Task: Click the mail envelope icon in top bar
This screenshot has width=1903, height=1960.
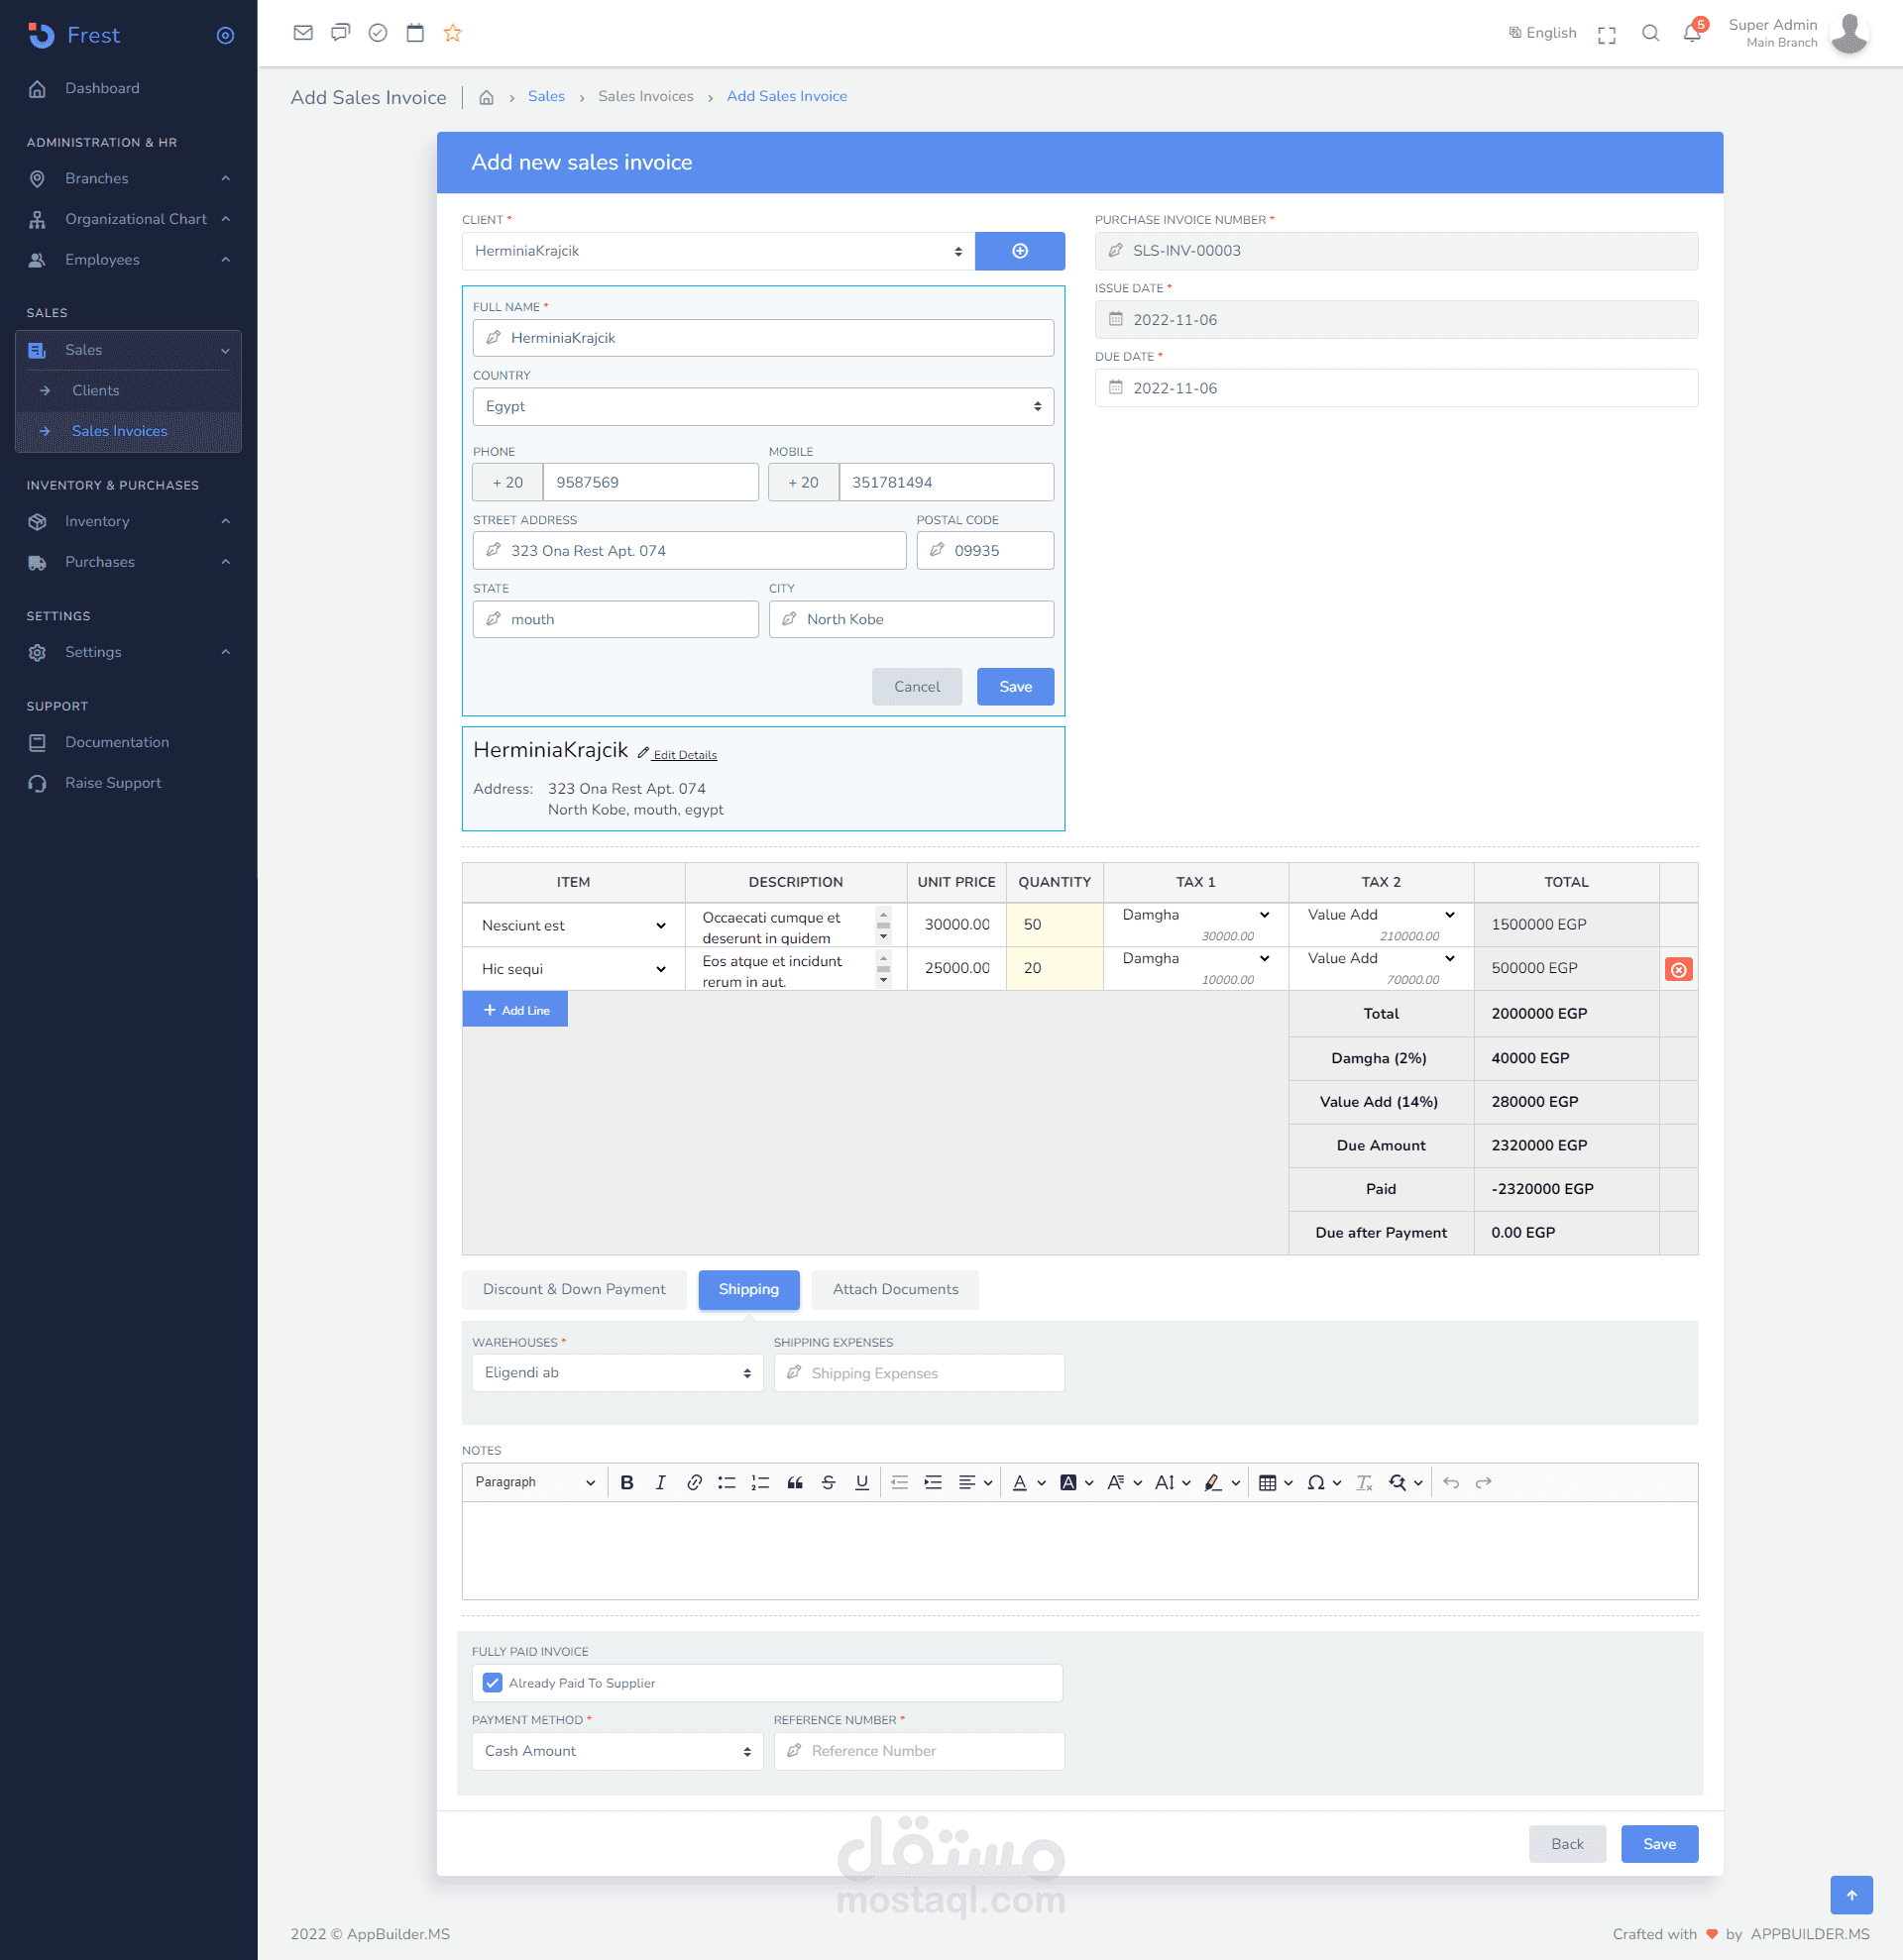Action: pos(303,33)
